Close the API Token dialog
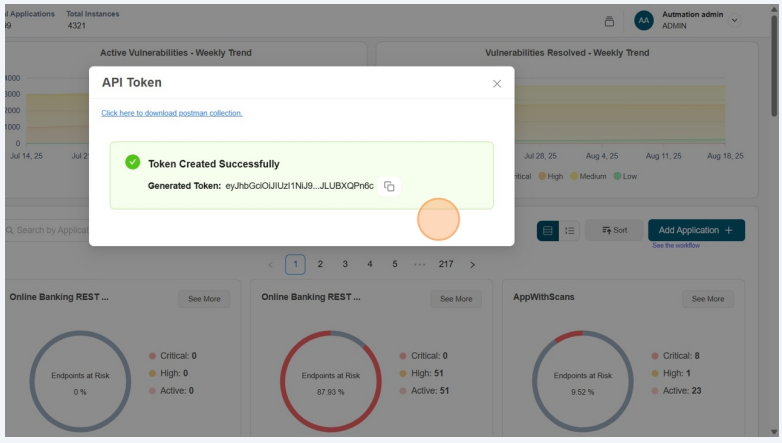The width and height of the screenshot is (782, 443). click(x=497, y=84)
